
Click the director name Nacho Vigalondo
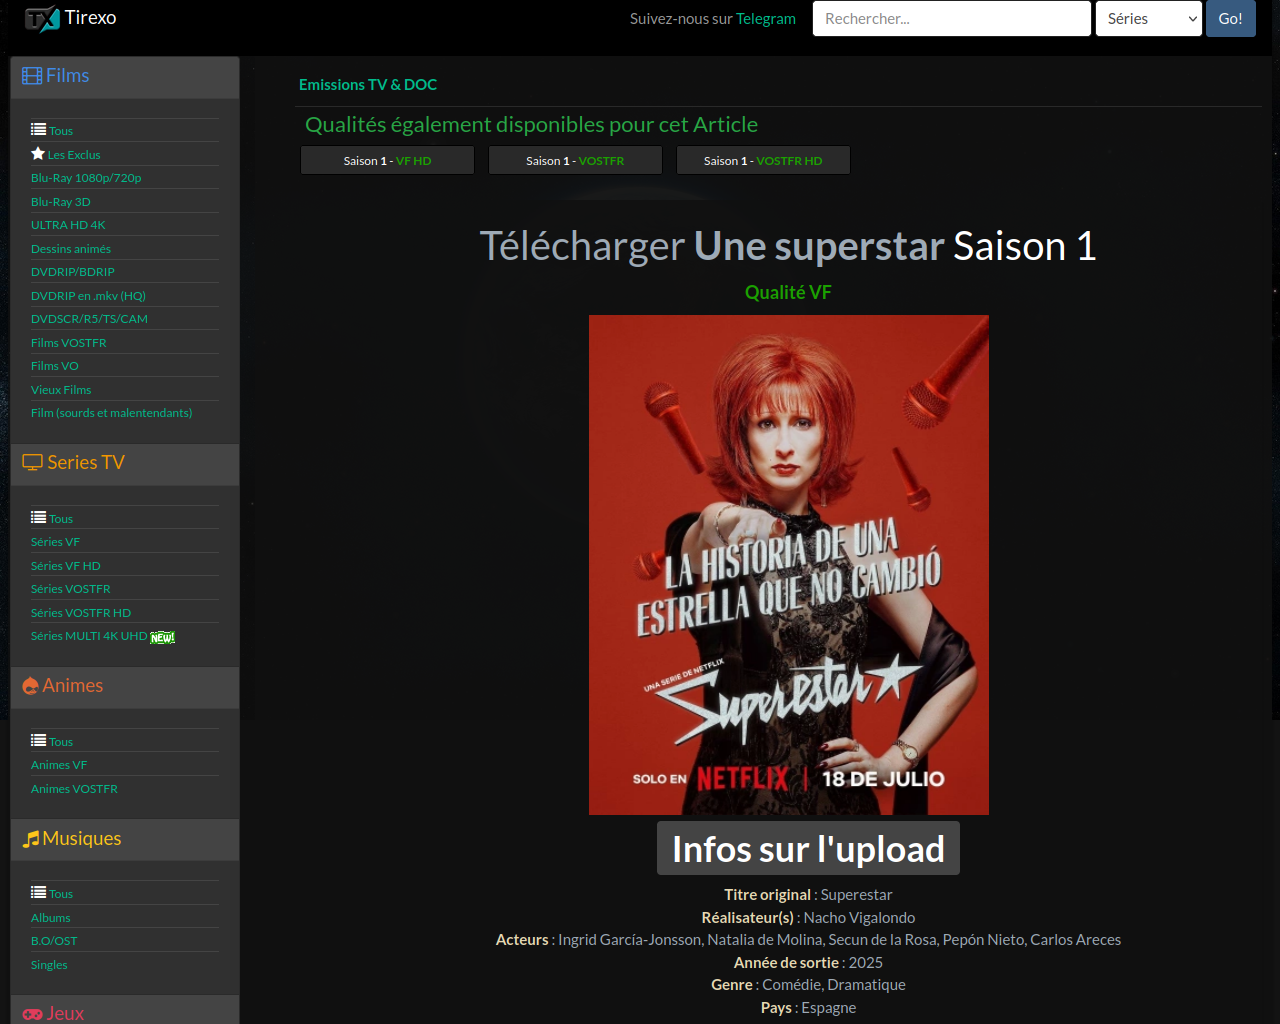click(x=859, y=917)
